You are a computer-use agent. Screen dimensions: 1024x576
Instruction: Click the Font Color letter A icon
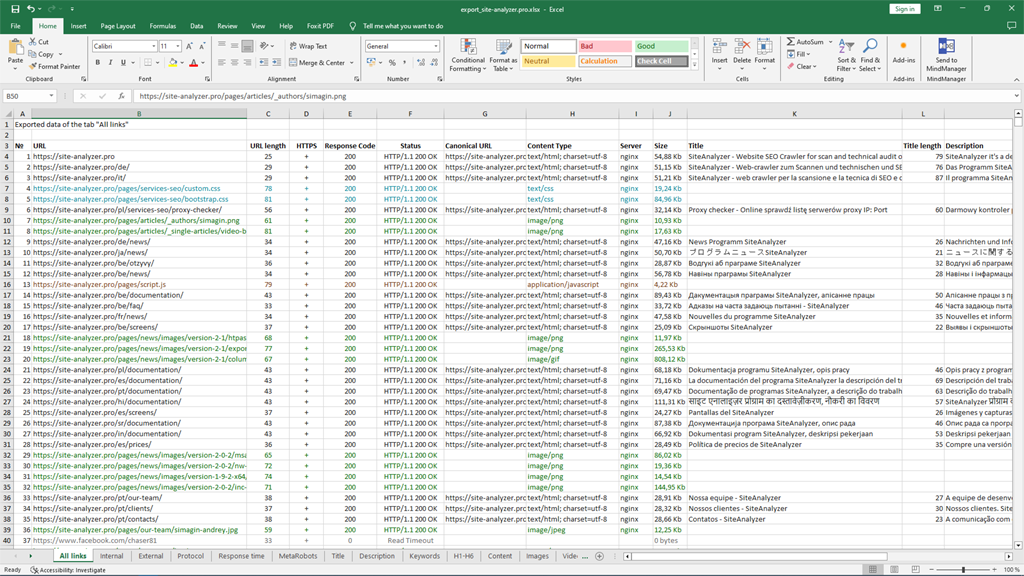[x=193, y=63]
